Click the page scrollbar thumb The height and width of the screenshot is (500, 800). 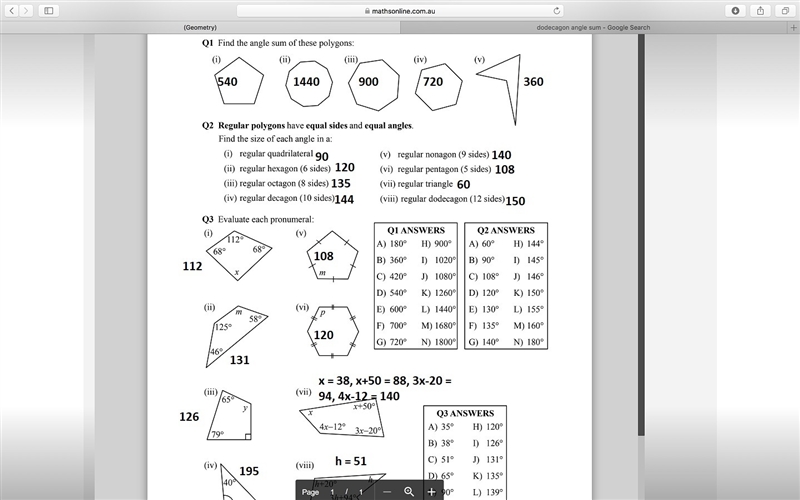[x=641, y=235]
